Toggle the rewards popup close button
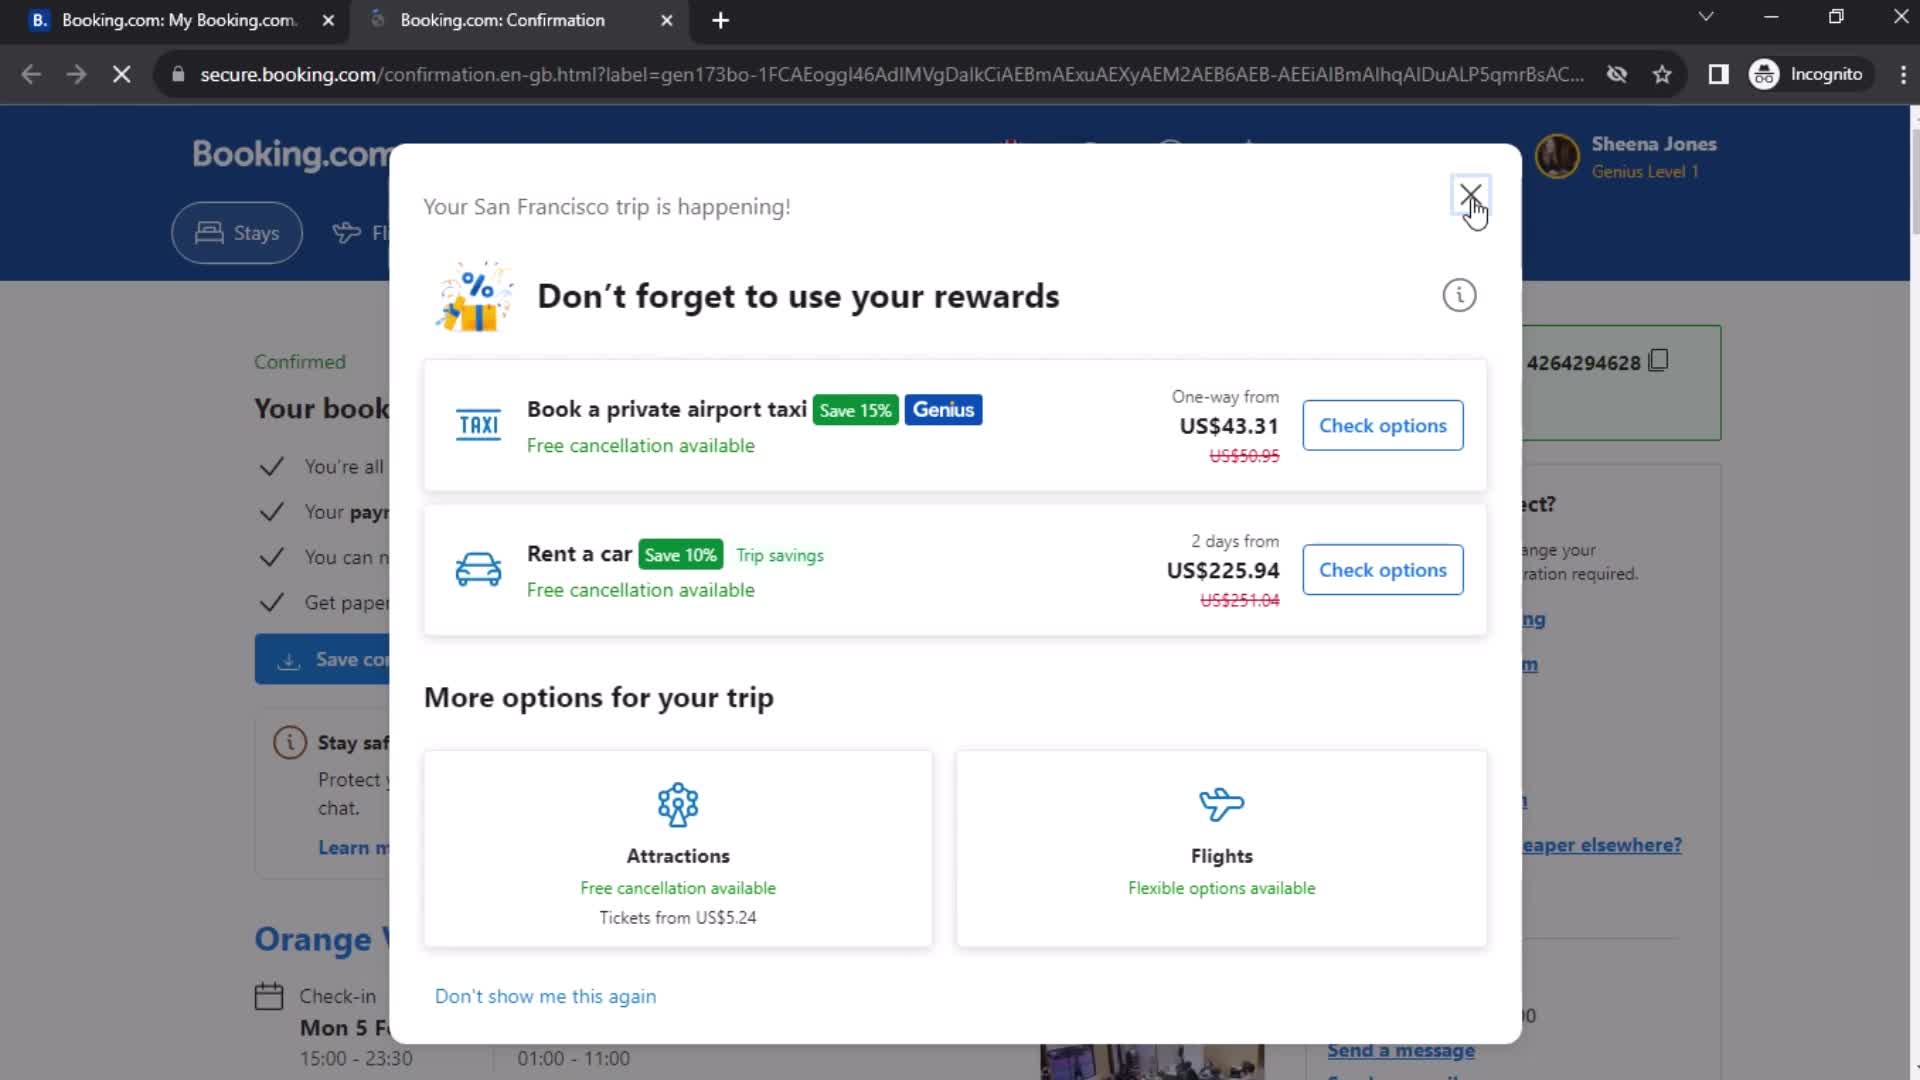Screen dimensions: 1920x1080 tap(1472, 198)
